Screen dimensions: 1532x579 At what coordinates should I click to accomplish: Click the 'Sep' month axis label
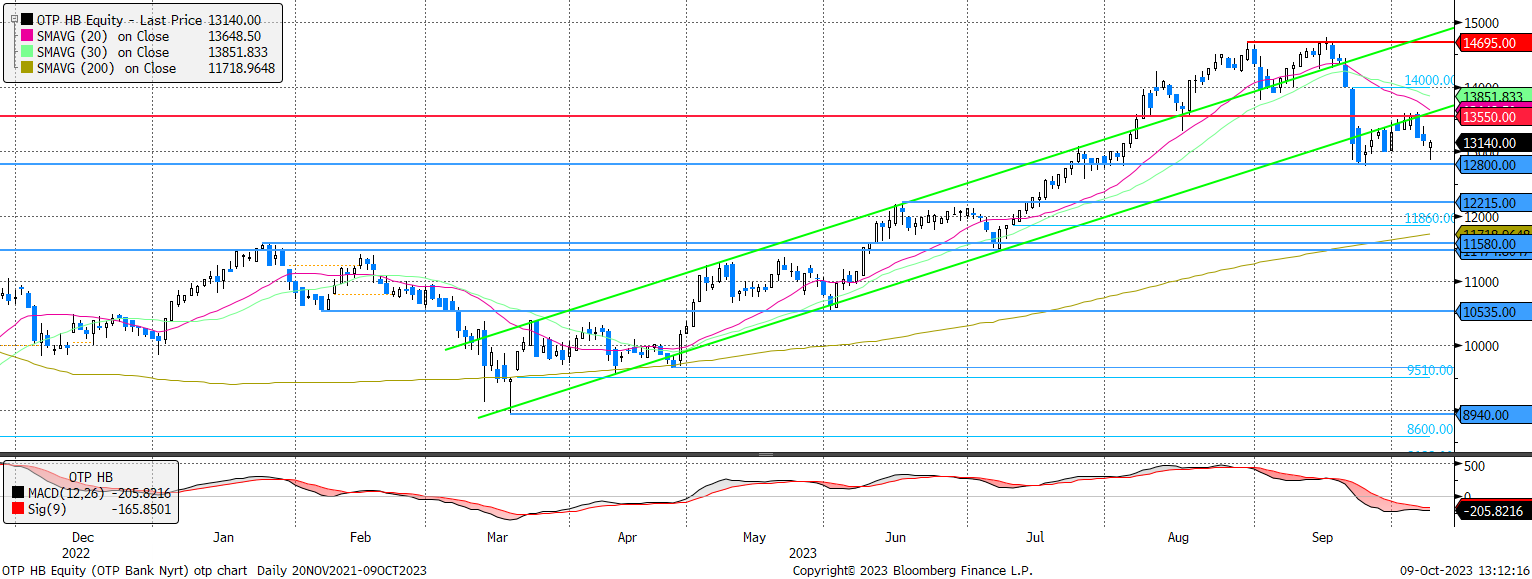click(1322, 538)
